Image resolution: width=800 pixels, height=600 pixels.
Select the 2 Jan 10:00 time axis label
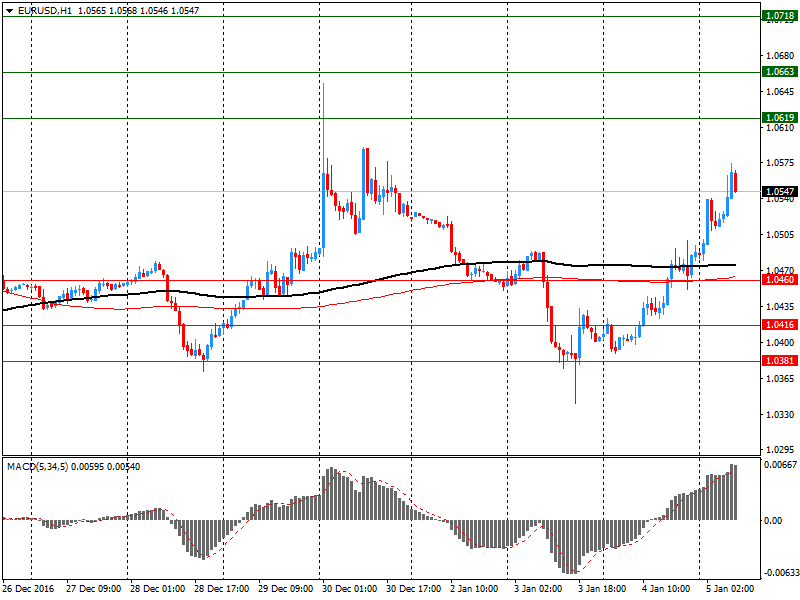tap(474, 589)
